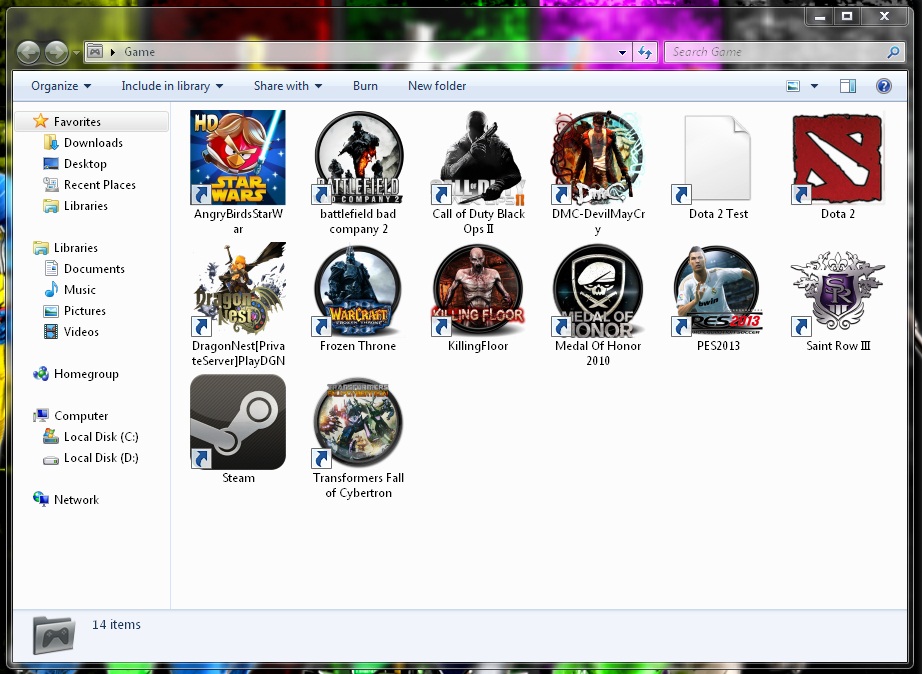The width and height of the screenshot is (922, 674).
Task: Click the arrow before Game in address bar
Action: pyautogui.click(x=112, y=52)
